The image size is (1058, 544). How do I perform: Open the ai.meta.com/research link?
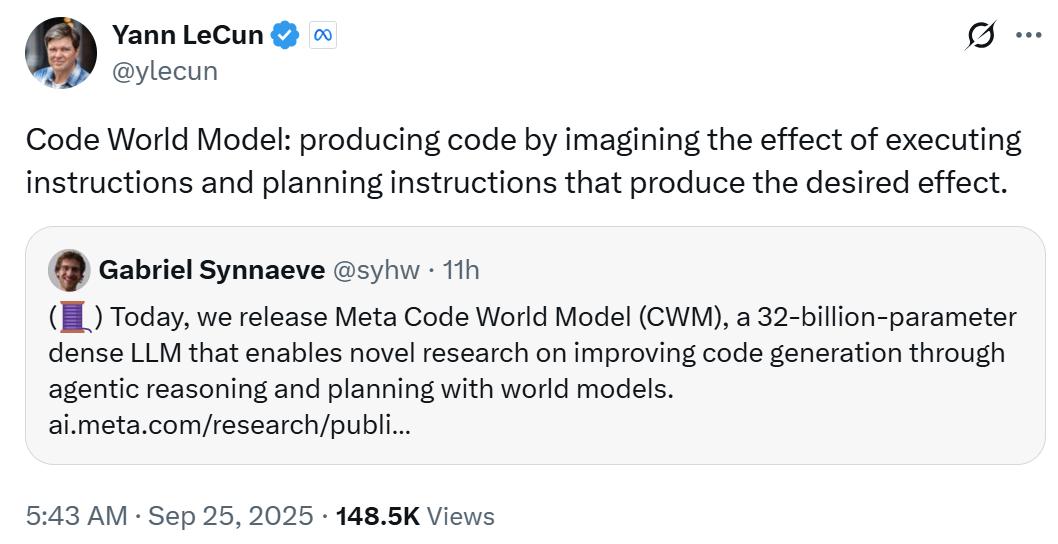pos(229,424)
